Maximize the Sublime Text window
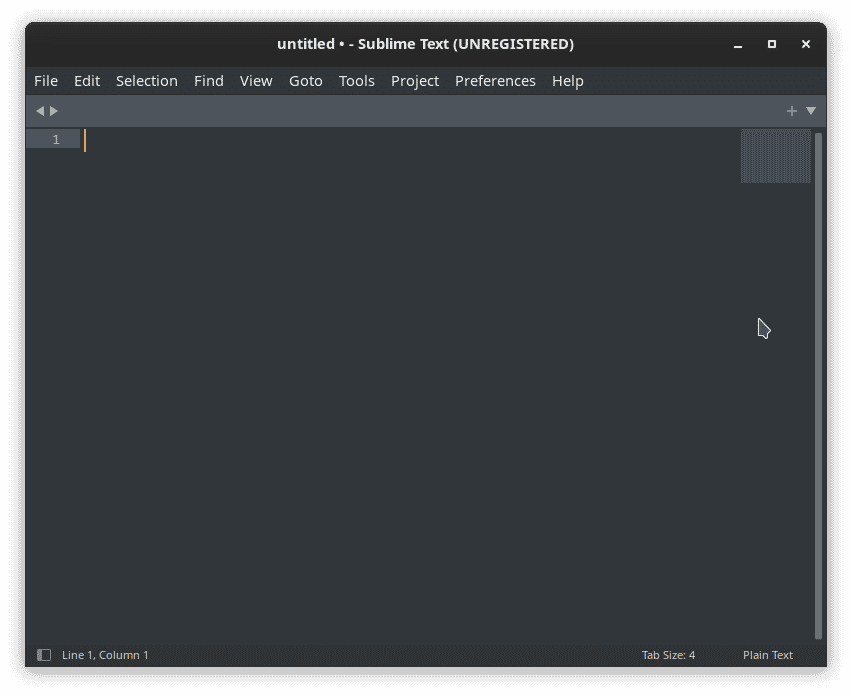Screen dimensions: 852x695 pyautogui.click(x=772, y=44)
